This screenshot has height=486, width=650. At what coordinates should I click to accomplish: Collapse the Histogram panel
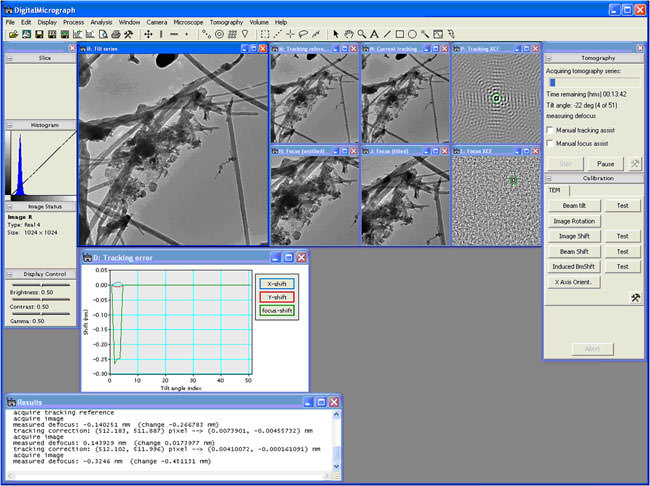10,125
